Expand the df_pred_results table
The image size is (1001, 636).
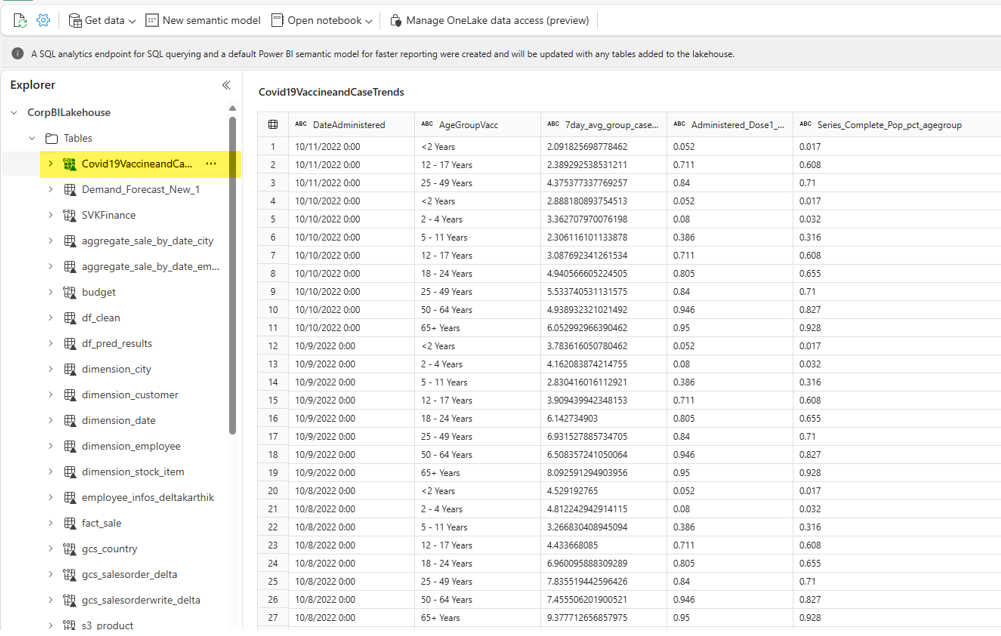[x=50, y=343]
